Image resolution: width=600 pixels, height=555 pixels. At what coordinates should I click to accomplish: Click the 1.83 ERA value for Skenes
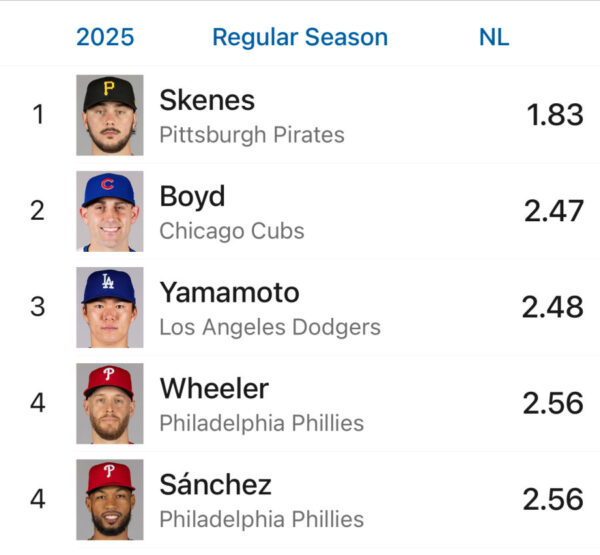pos(555,114)
